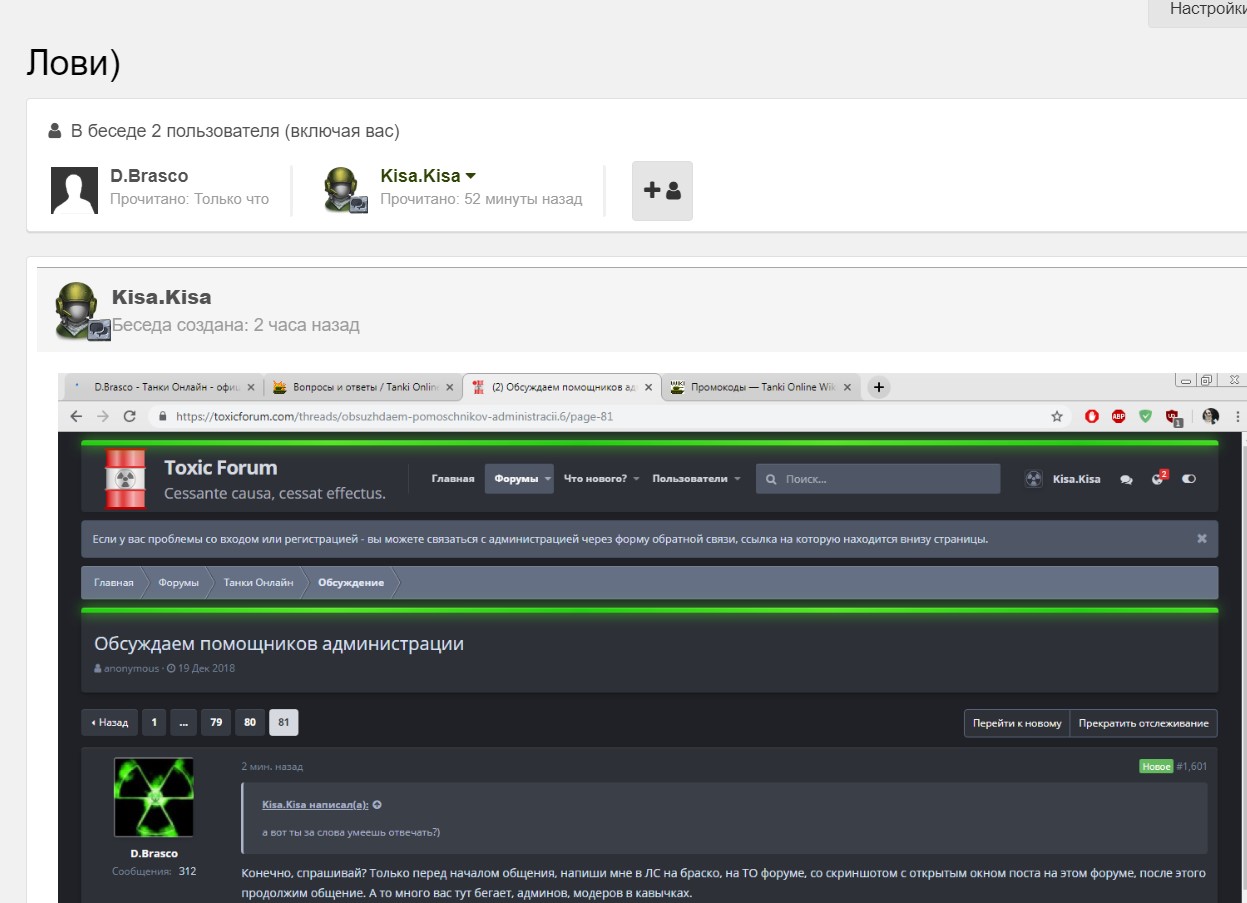
Task: Click the green shield extension icon
Action: [x=1146, y=416]
